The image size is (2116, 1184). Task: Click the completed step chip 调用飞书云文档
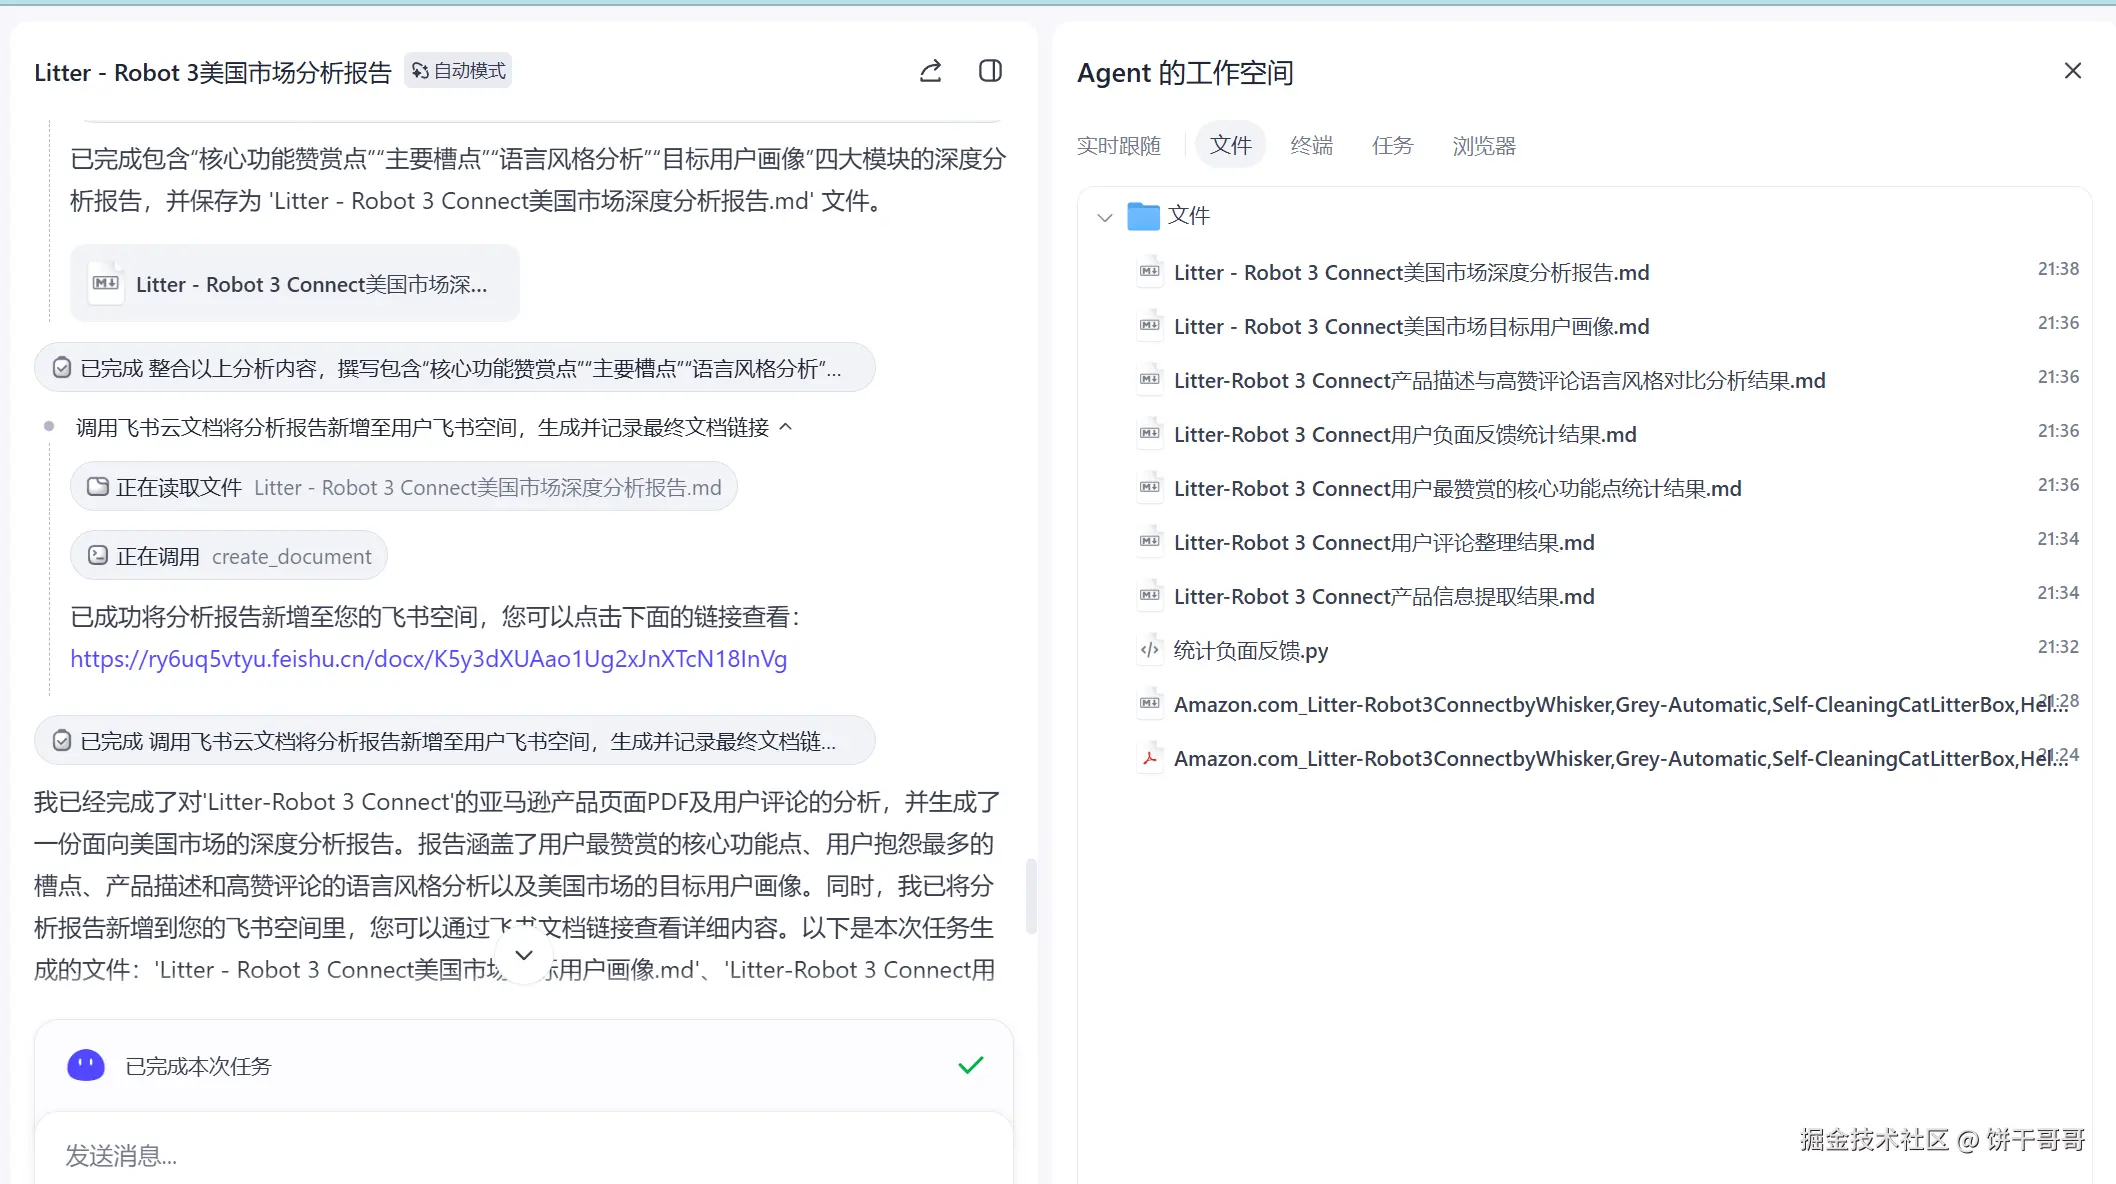(x=454, y=741)
